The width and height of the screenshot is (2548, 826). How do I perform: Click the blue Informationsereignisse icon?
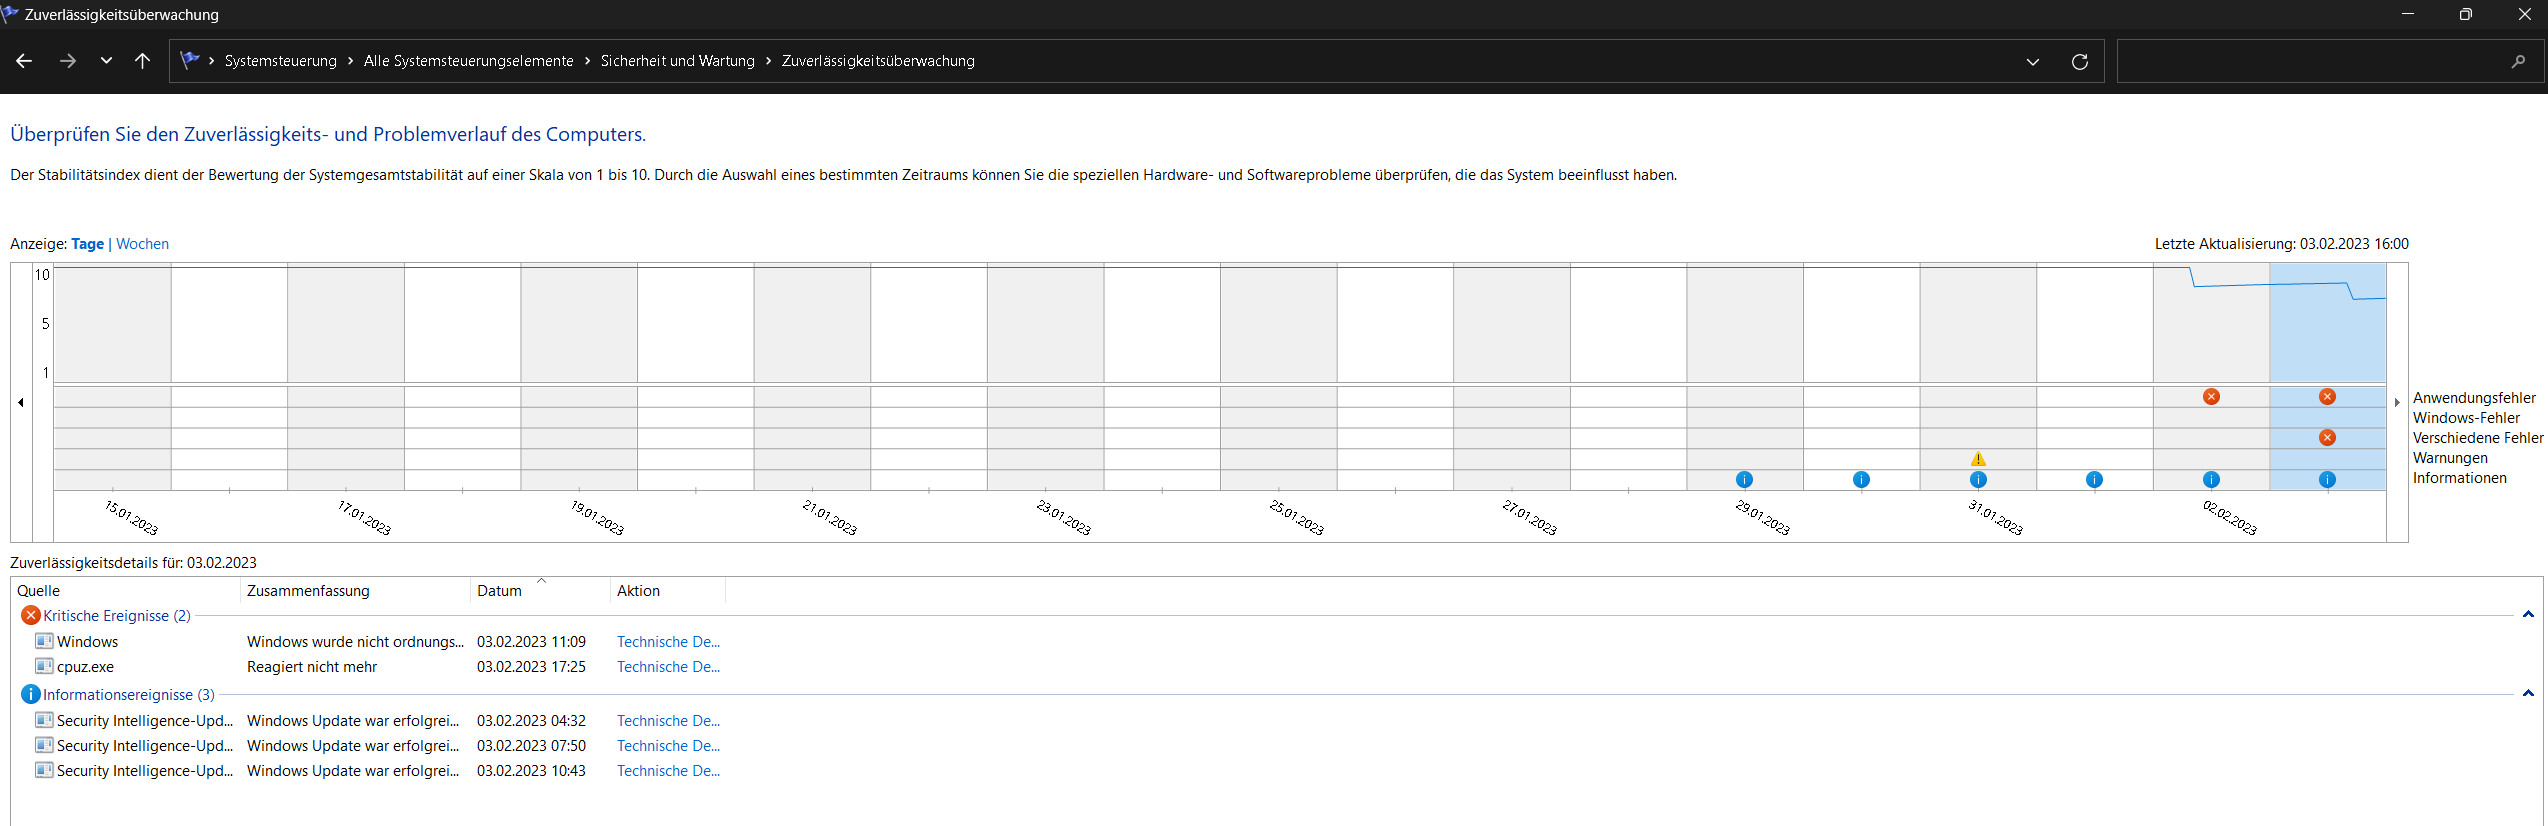tap(31, 694)
